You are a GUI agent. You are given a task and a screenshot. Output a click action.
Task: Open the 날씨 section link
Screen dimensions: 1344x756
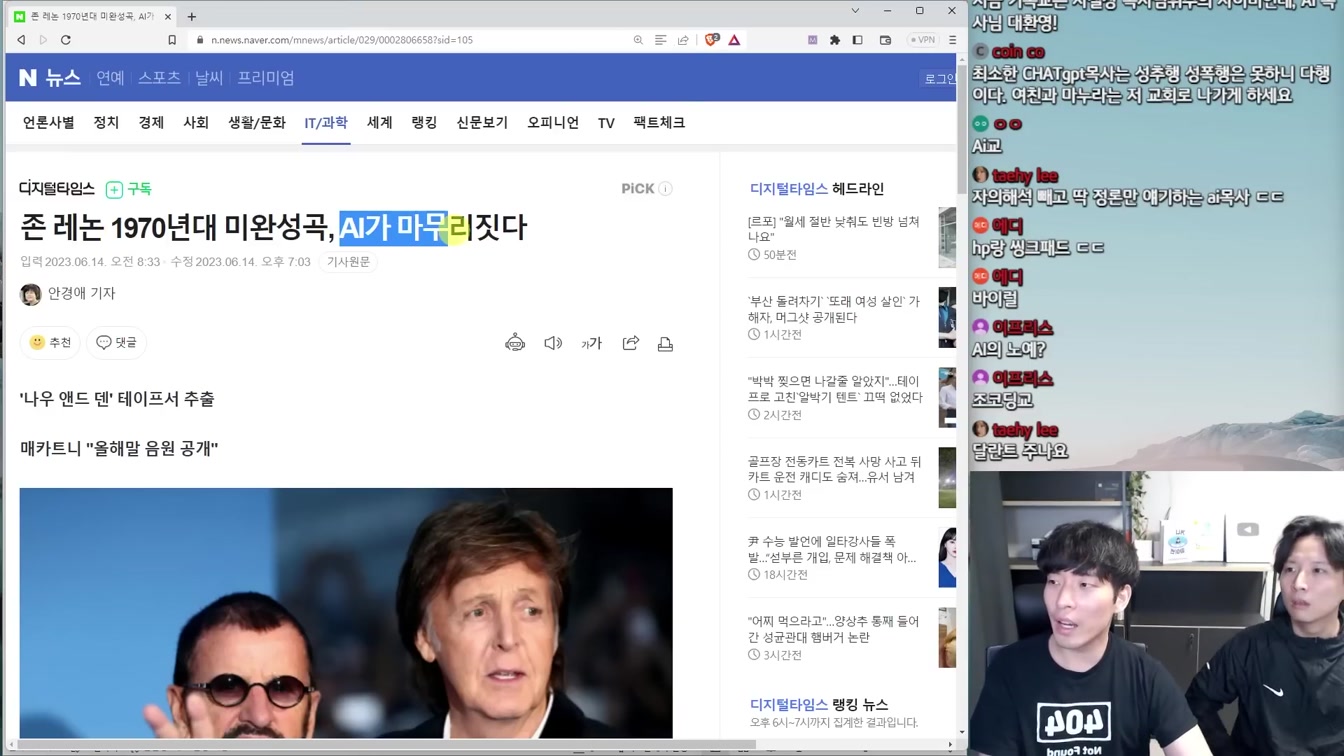(209, 78)
